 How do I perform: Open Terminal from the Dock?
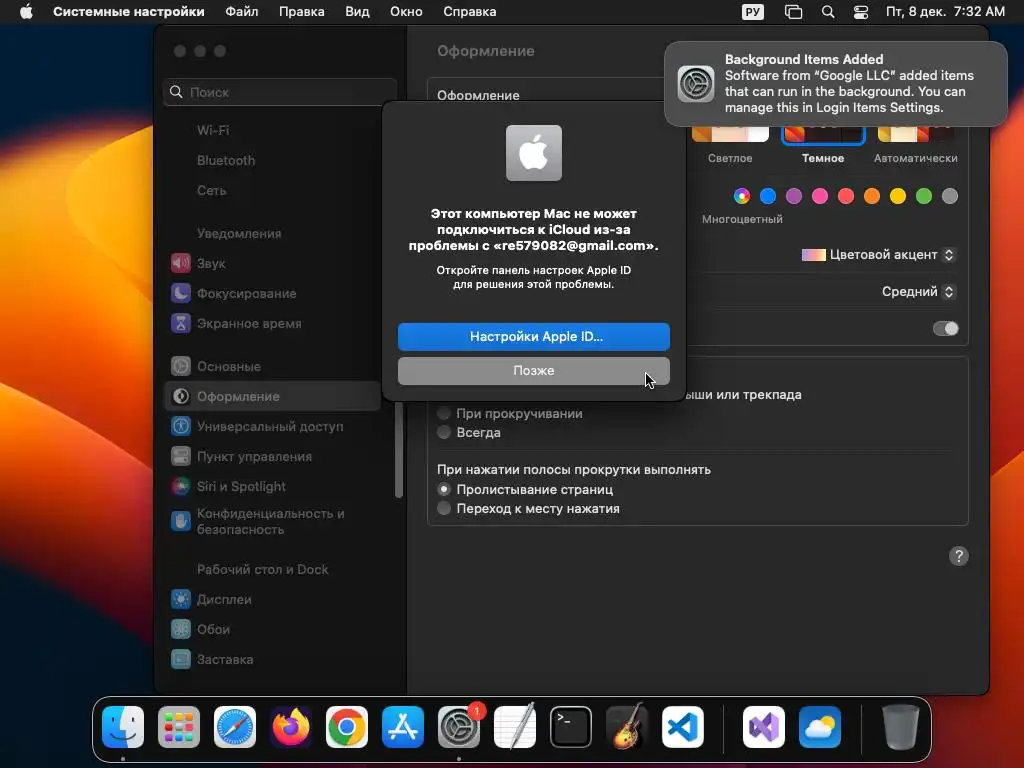coord(571,727)
